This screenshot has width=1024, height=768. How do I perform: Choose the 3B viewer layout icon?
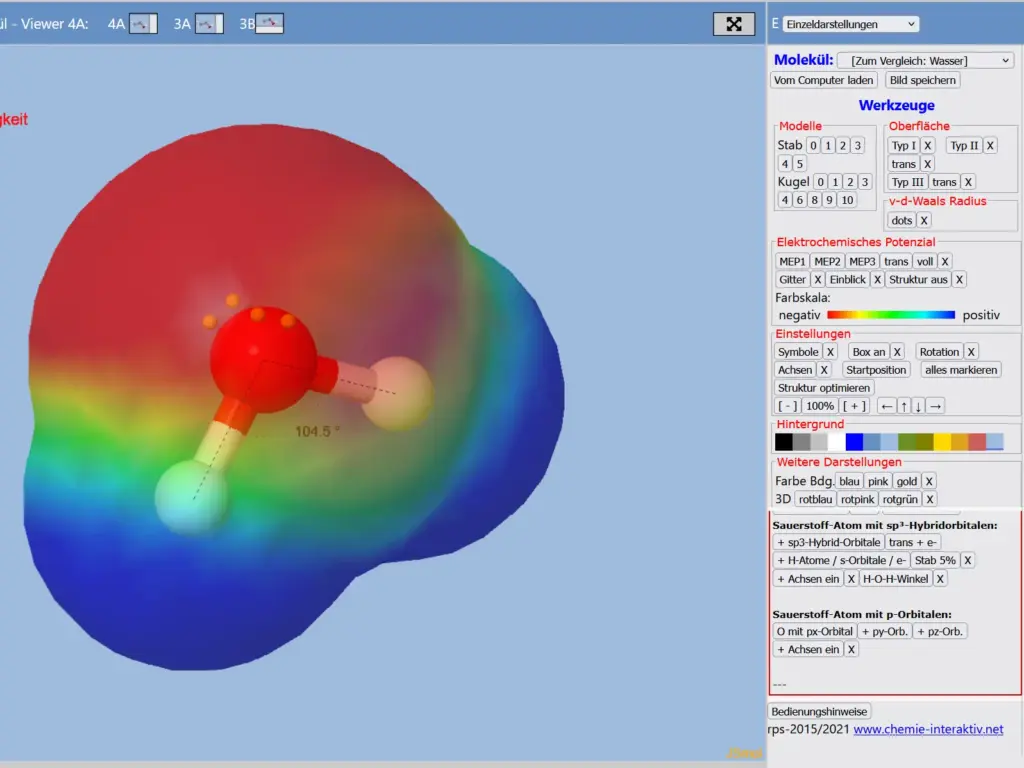click(x=269, y=24)
